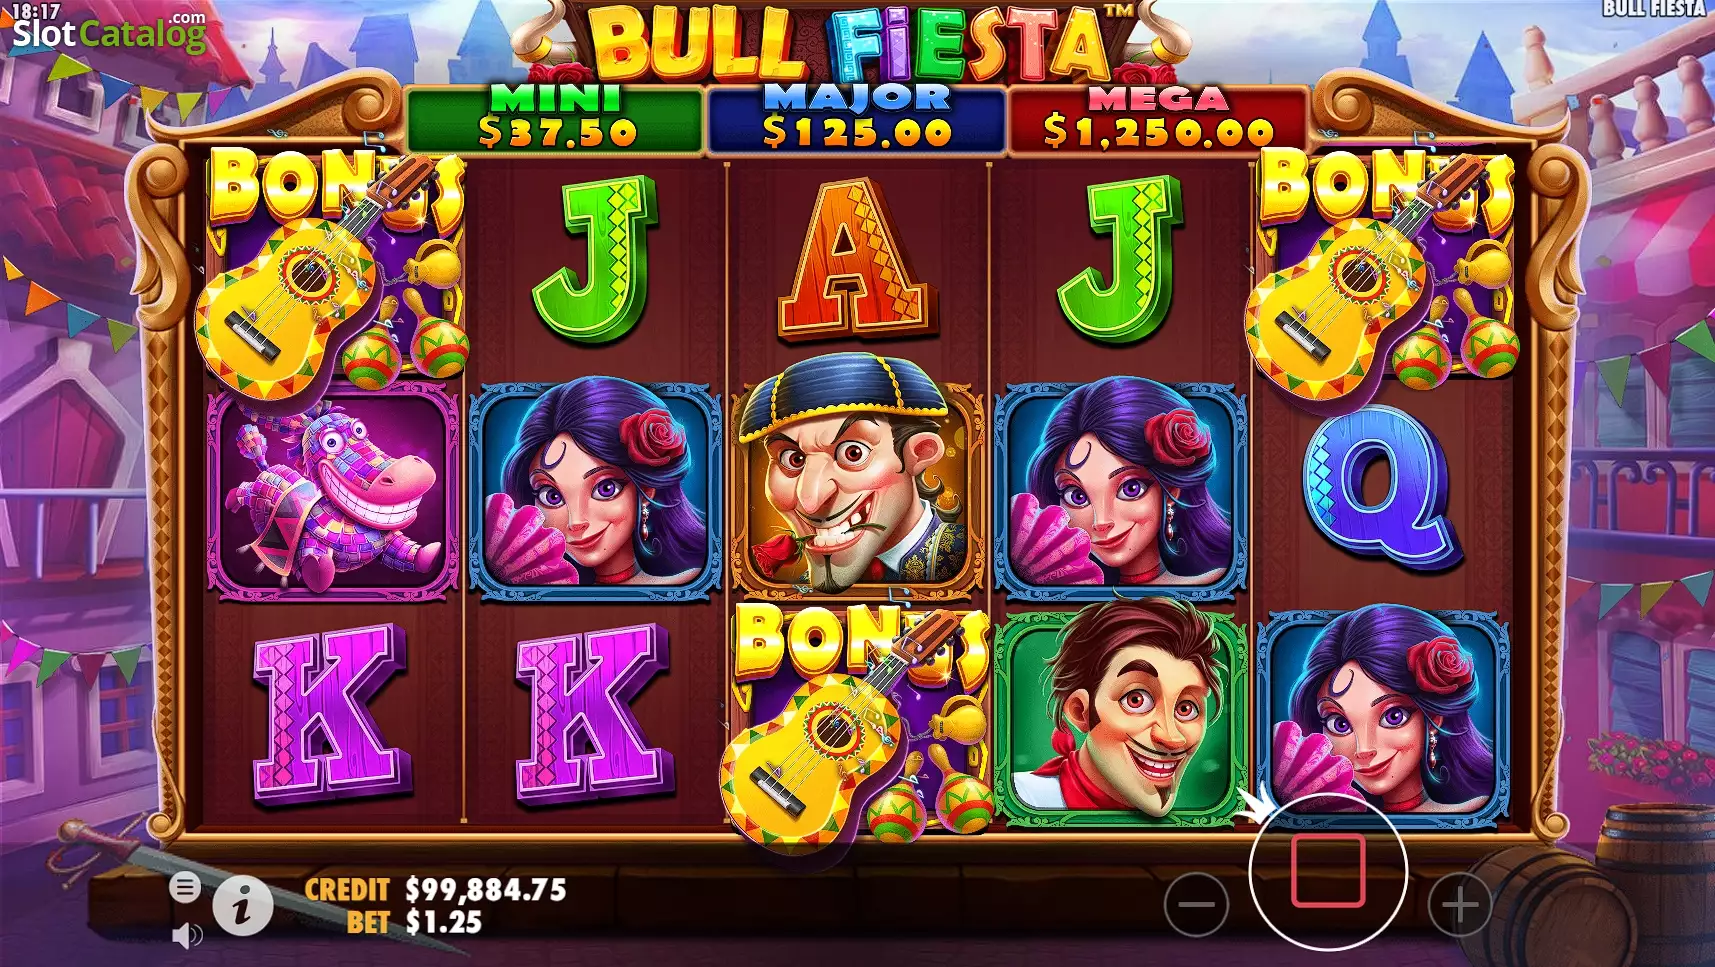Click the MINI $37.50 jackpot panel

coord(556,119)
